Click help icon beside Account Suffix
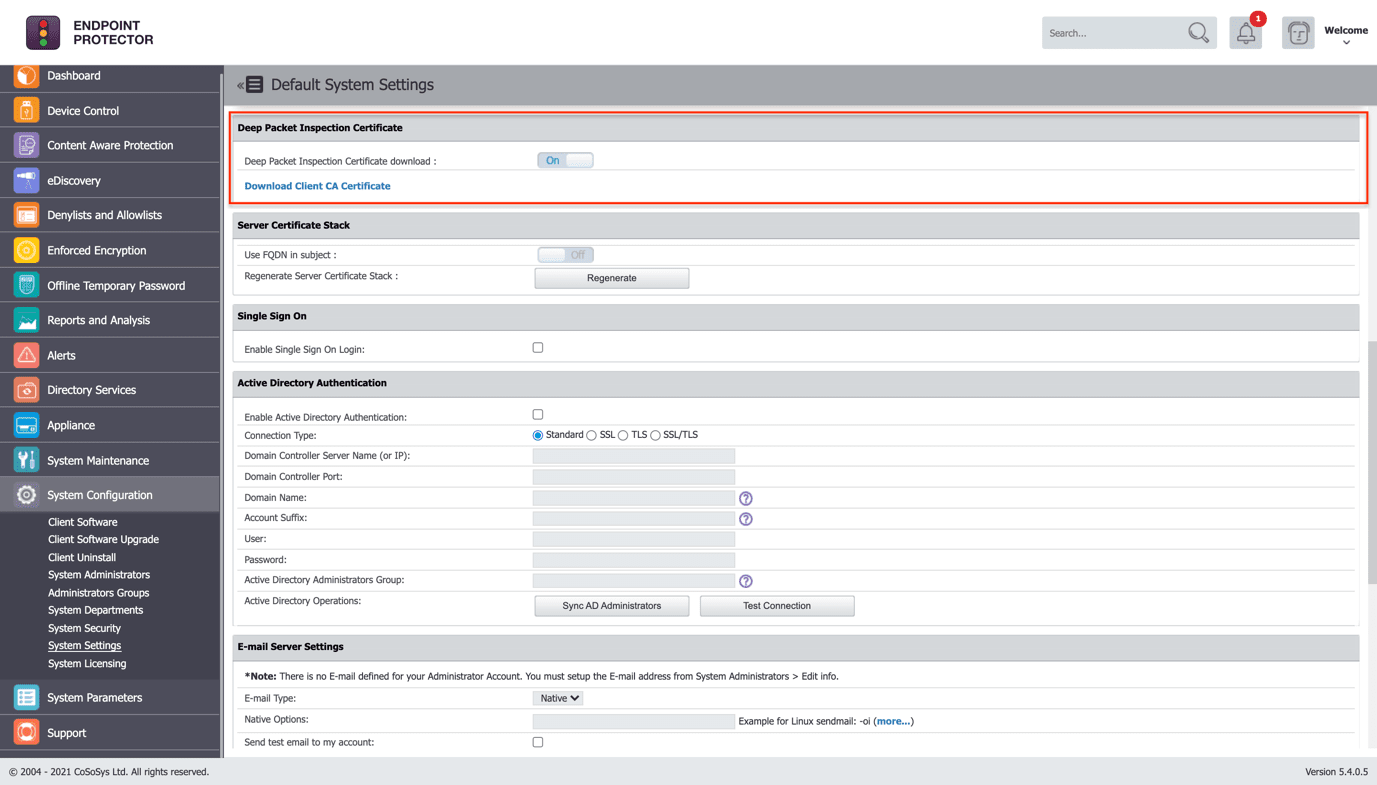 [x=746, y=519]
